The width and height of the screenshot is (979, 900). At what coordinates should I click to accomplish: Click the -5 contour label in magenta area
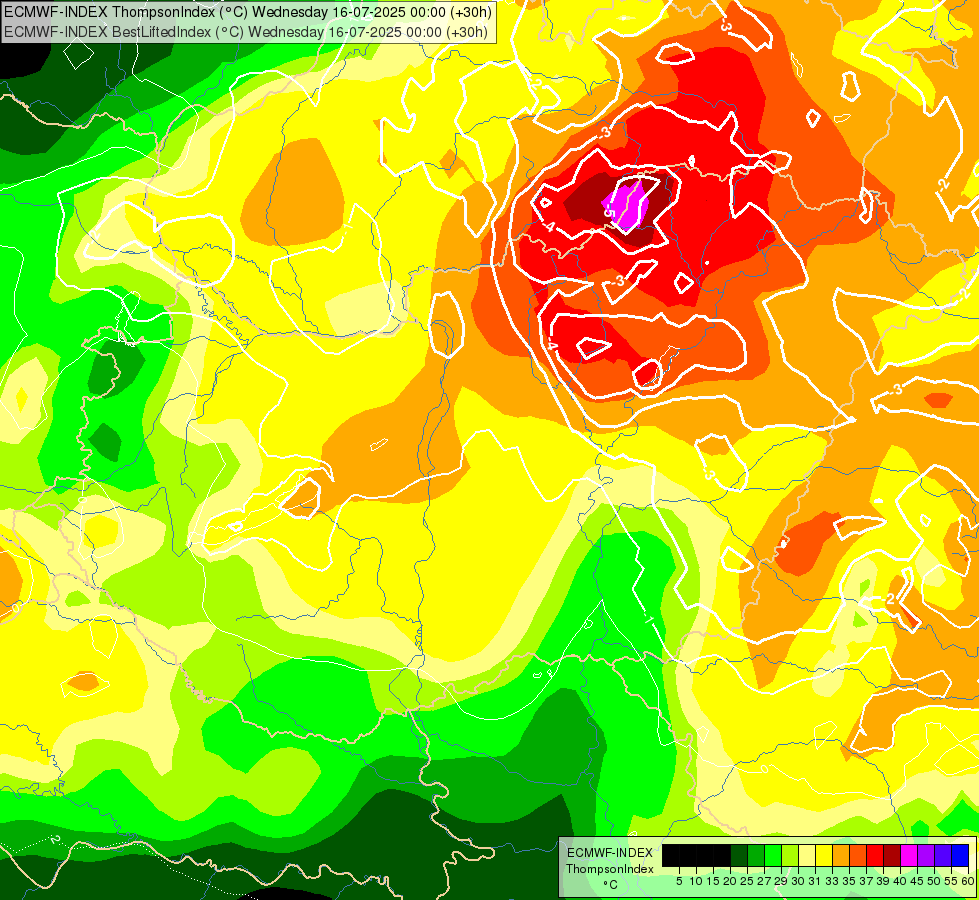tap(610, 211)
